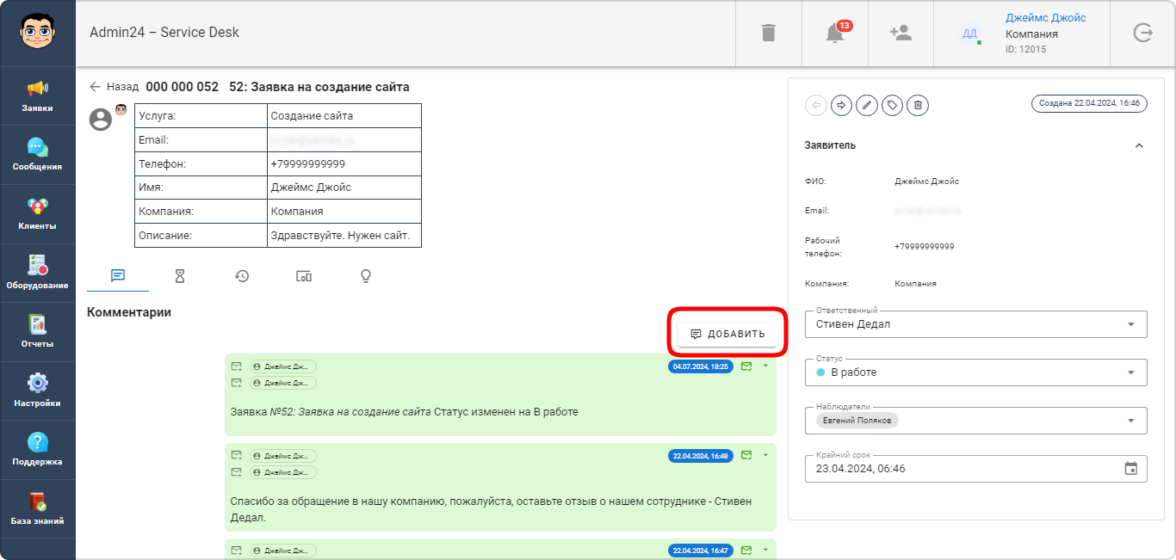Switch to the hourglass time tracking tab
The image size is (1176, 560).
click(180, 276)
